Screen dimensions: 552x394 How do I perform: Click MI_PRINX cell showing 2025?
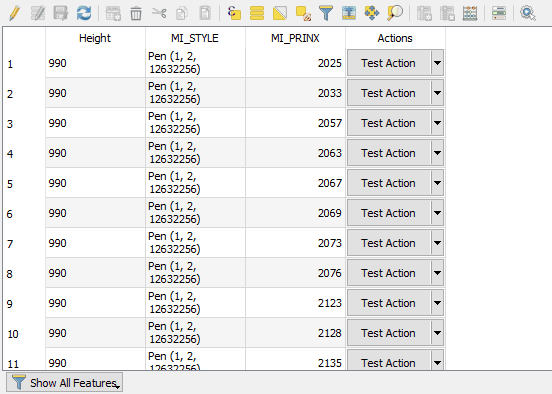295,63
